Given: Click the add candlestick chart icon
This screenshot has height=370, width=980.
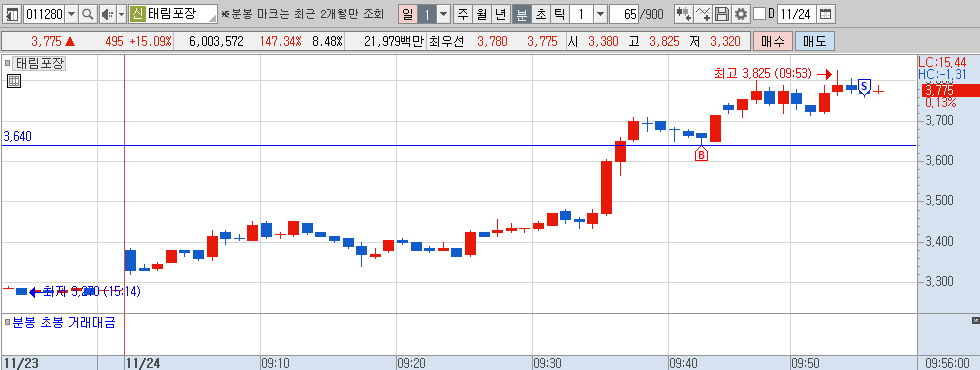Looking at the screenshot, I should pyautogui.click(x=684, y=14).
